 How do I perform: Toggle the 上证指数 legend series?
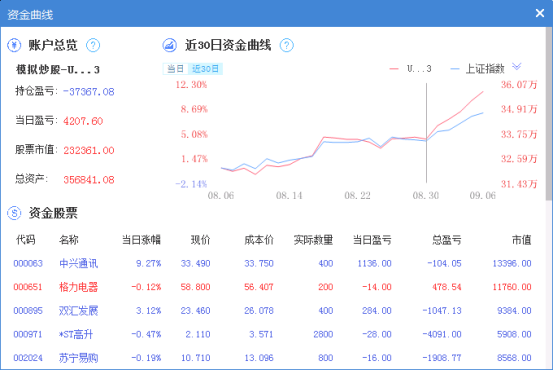click(x=477, y=69)
